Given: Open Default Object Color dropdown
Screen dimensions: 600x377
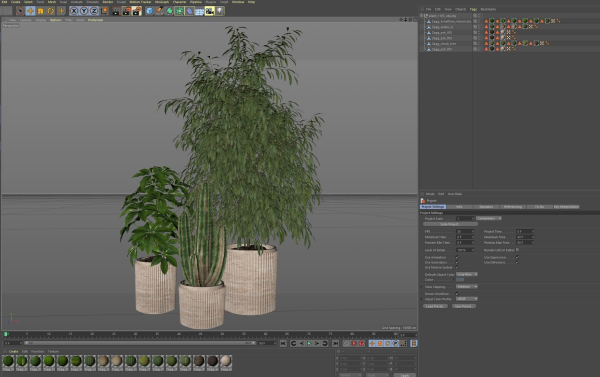Looking at the screenshot, I should click(x=466, y=274).
